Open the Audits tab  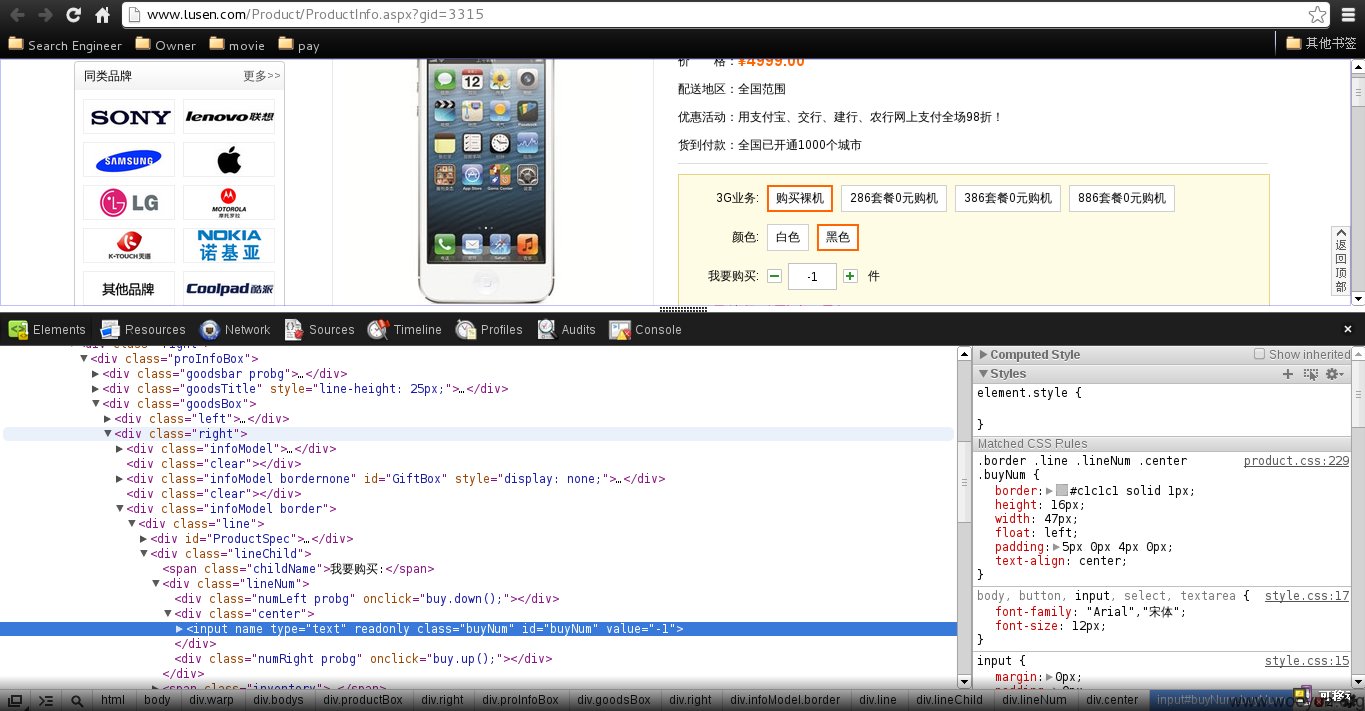click(x=566, y=329)
